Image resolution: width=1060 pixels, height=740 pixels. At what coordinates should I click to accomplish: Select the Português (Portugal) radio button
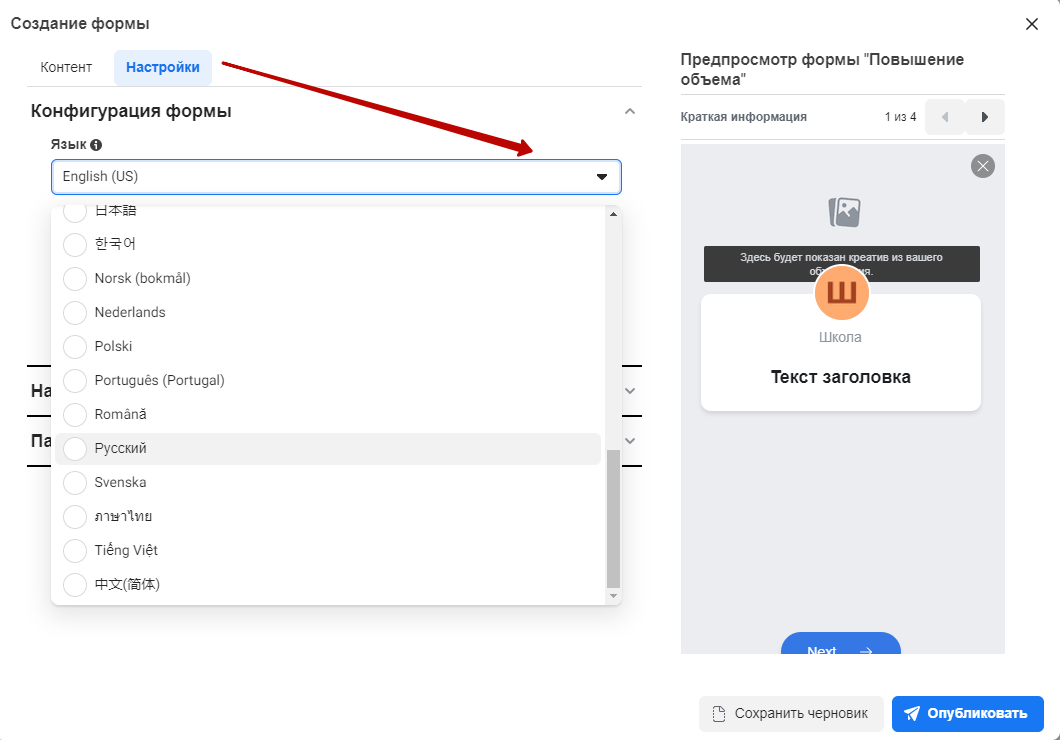[75, 380]
